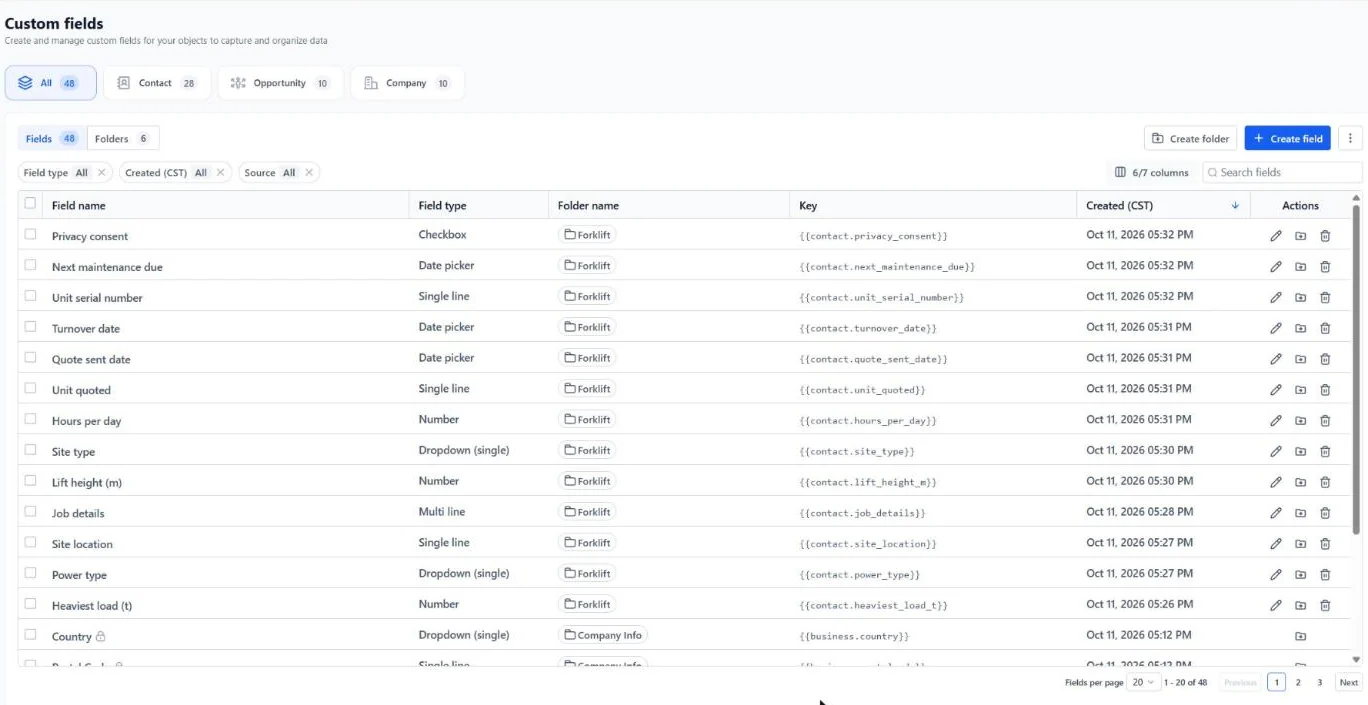Open fields per page dropdown

coord(1143,682)
